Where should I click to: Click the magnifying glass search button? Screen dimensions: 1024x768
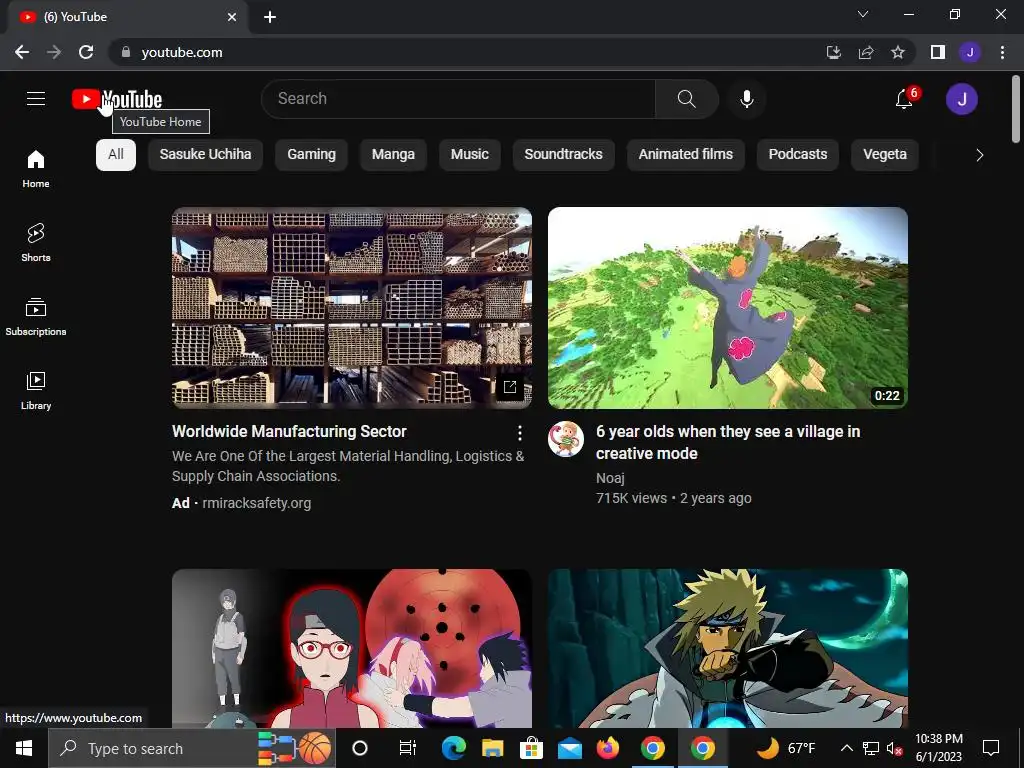(686, 99)
